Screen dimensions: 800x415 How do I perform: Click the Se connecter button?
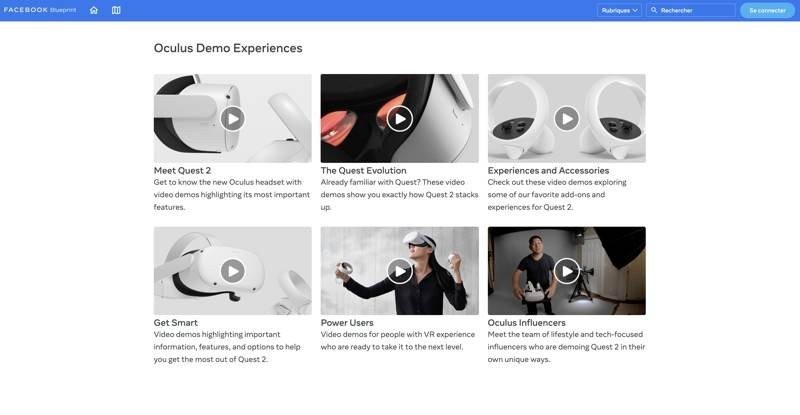click(x=767, y=10)
